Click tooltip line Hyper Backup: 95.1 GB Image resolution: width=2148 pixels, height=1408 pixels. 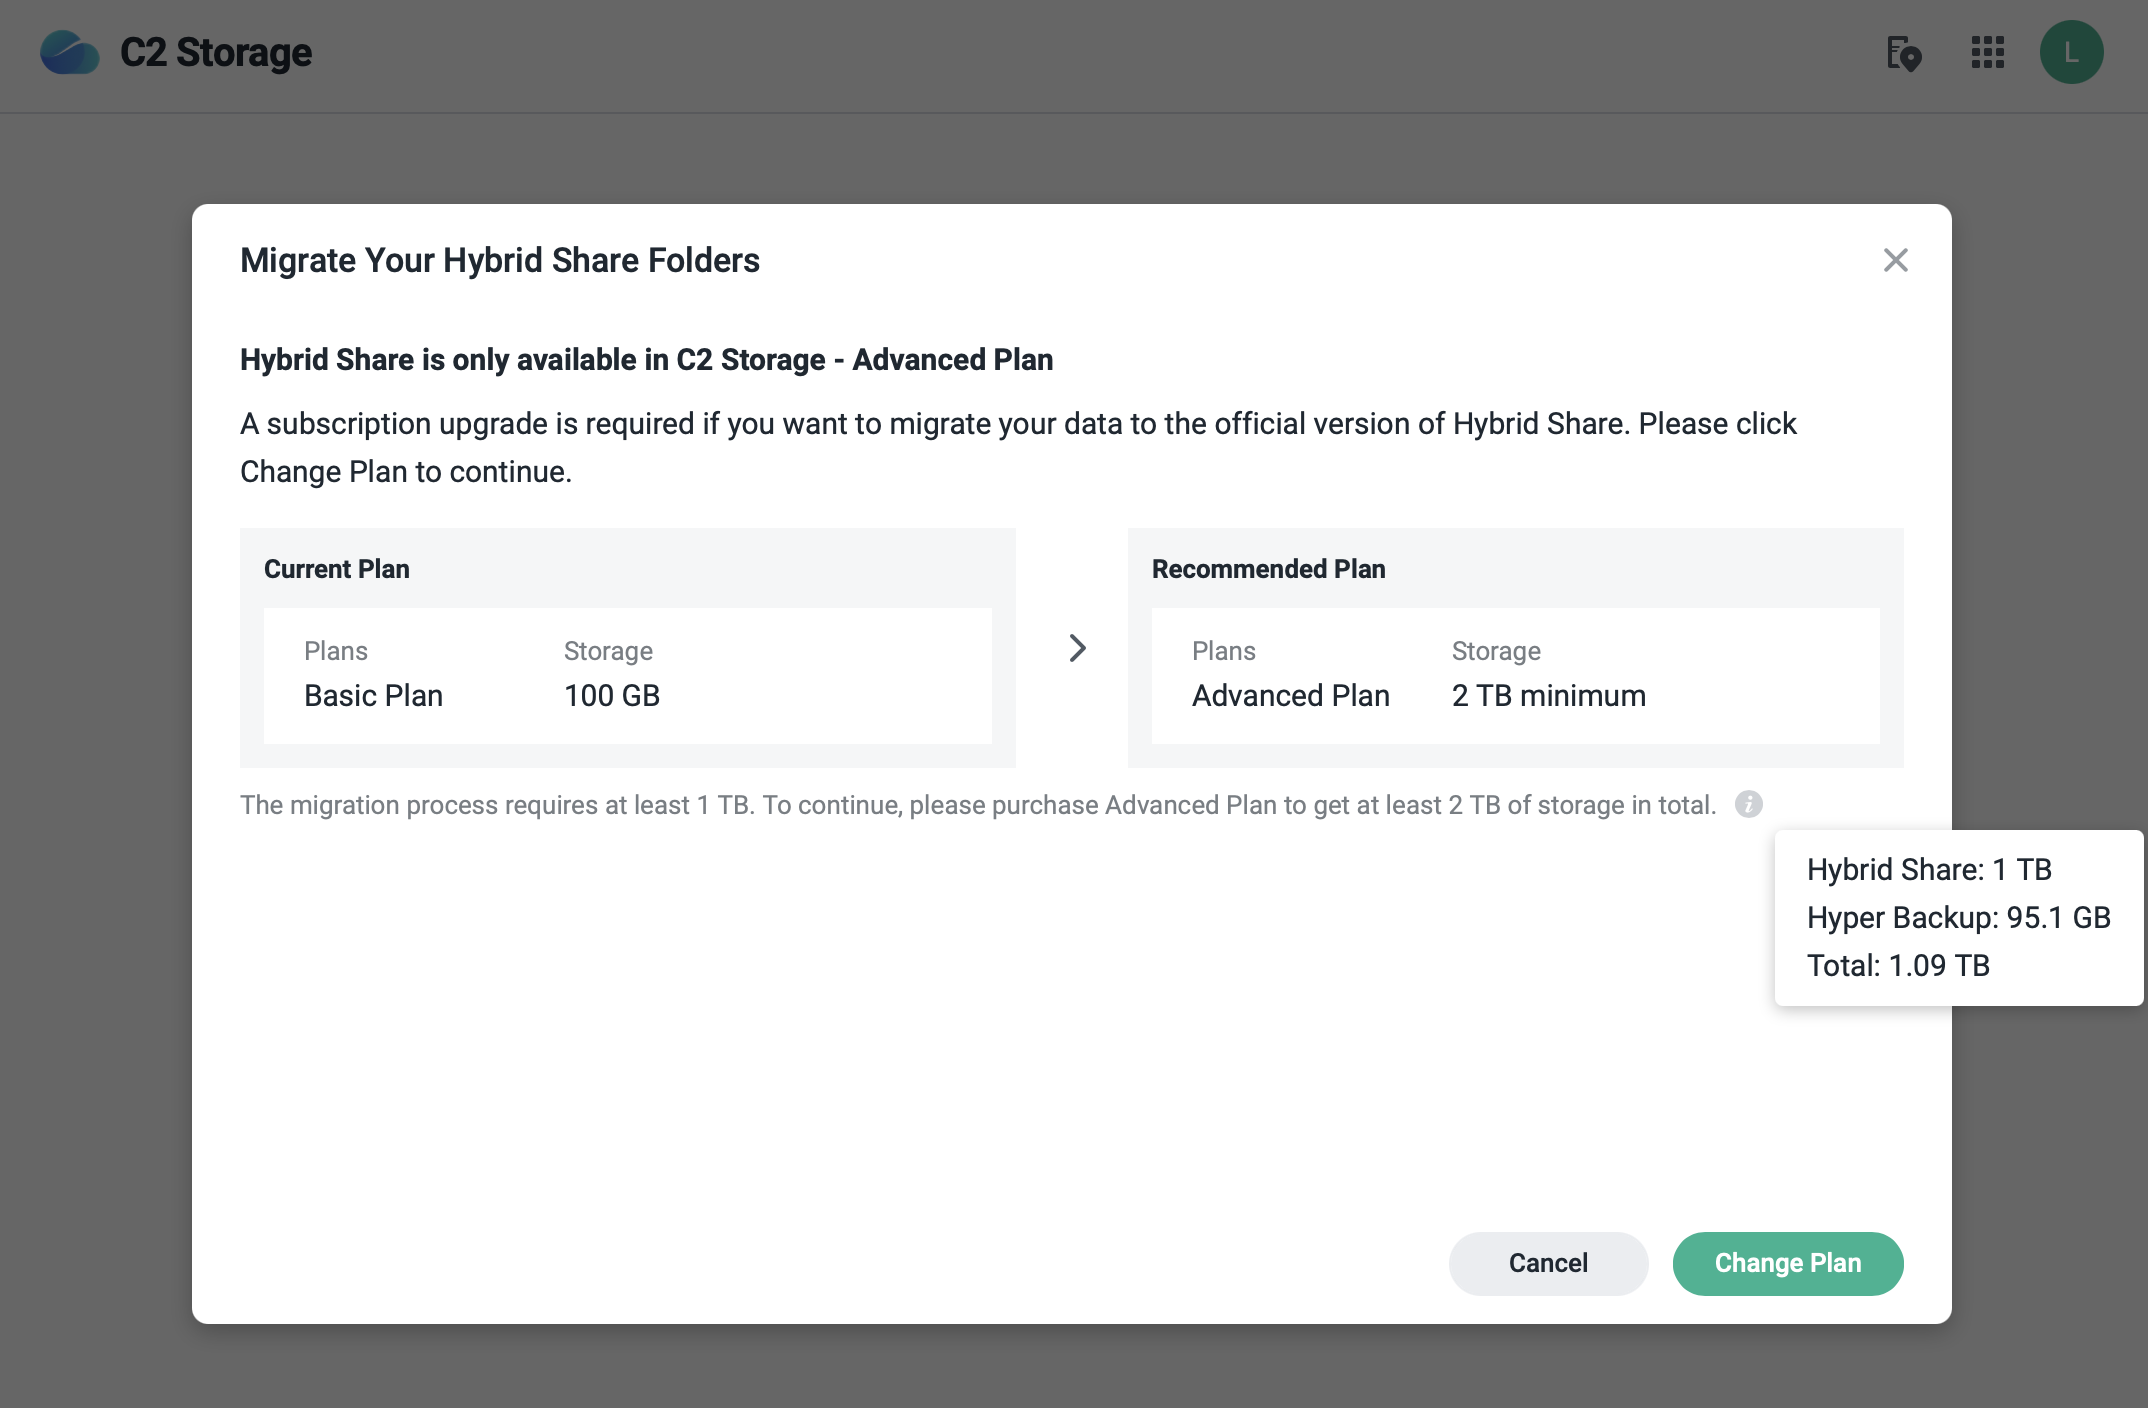click(1958, 917)
